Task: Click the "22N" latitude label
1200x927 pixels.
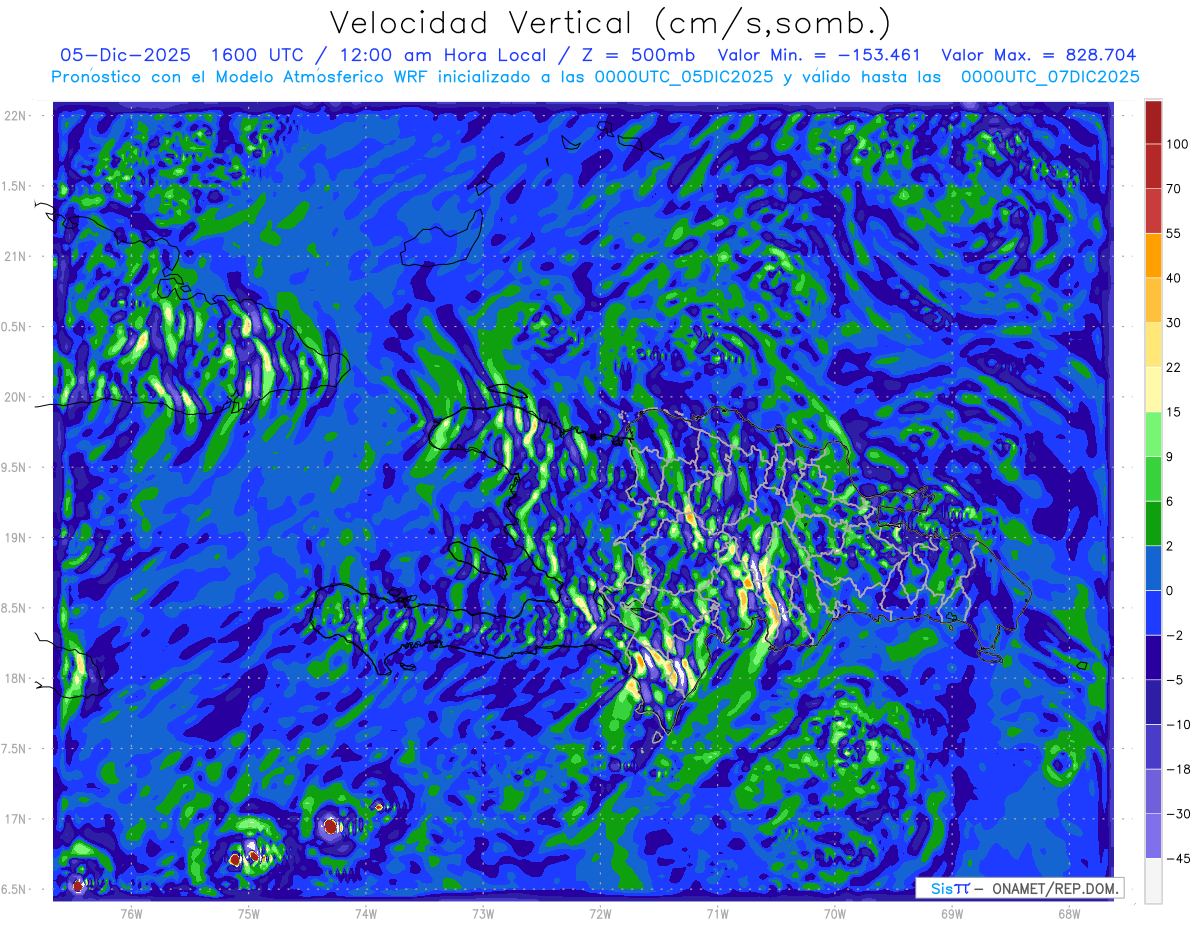Action: click(17, 116)
